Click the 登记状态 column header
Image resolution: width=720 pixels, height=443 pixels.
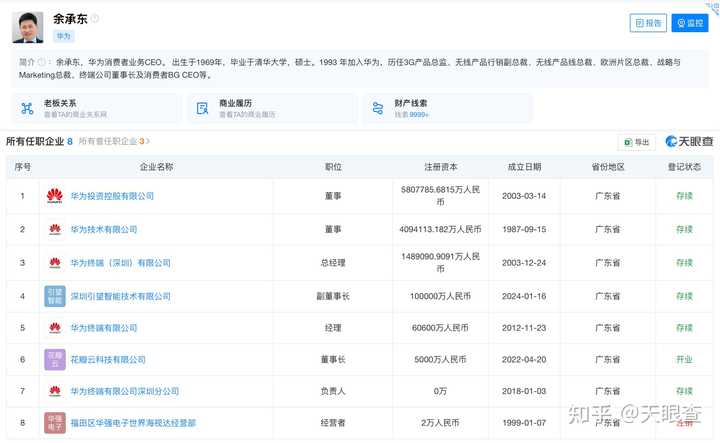coord(684,167)
